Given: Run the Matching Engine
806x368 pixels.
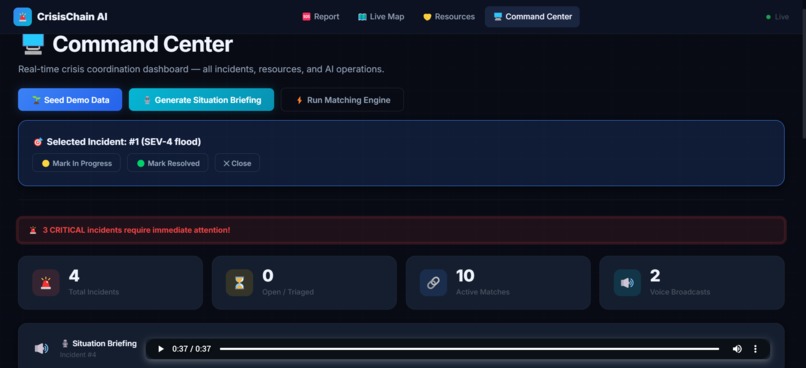Looking at the screenshot, I should 342,100.
